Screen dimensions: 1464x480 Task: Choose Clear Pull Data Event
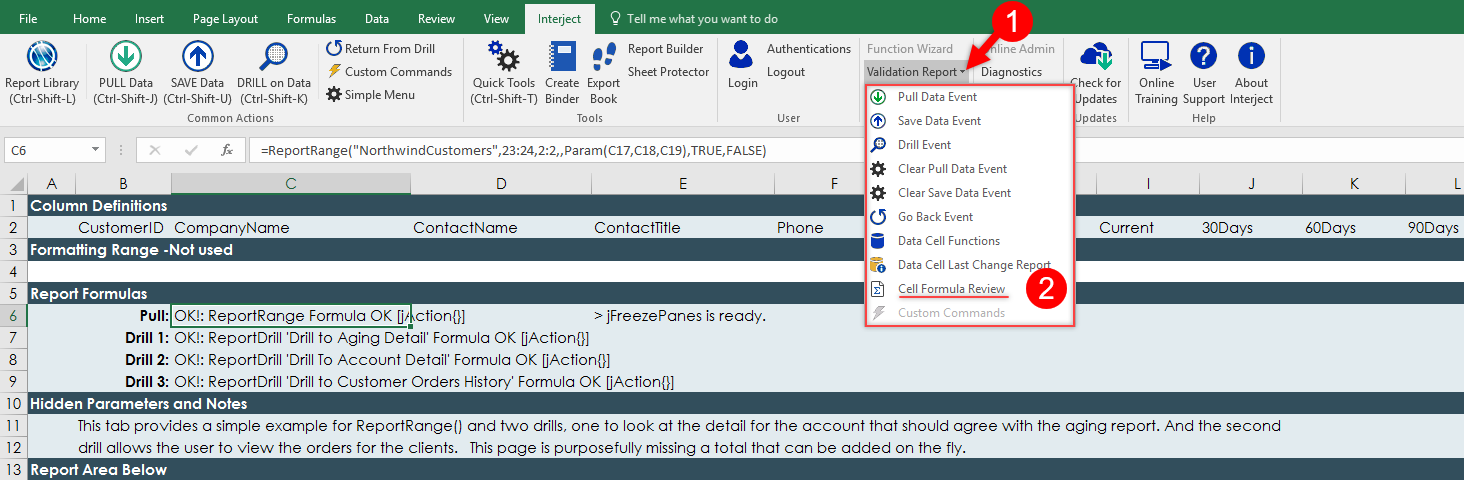pos(968,169)
